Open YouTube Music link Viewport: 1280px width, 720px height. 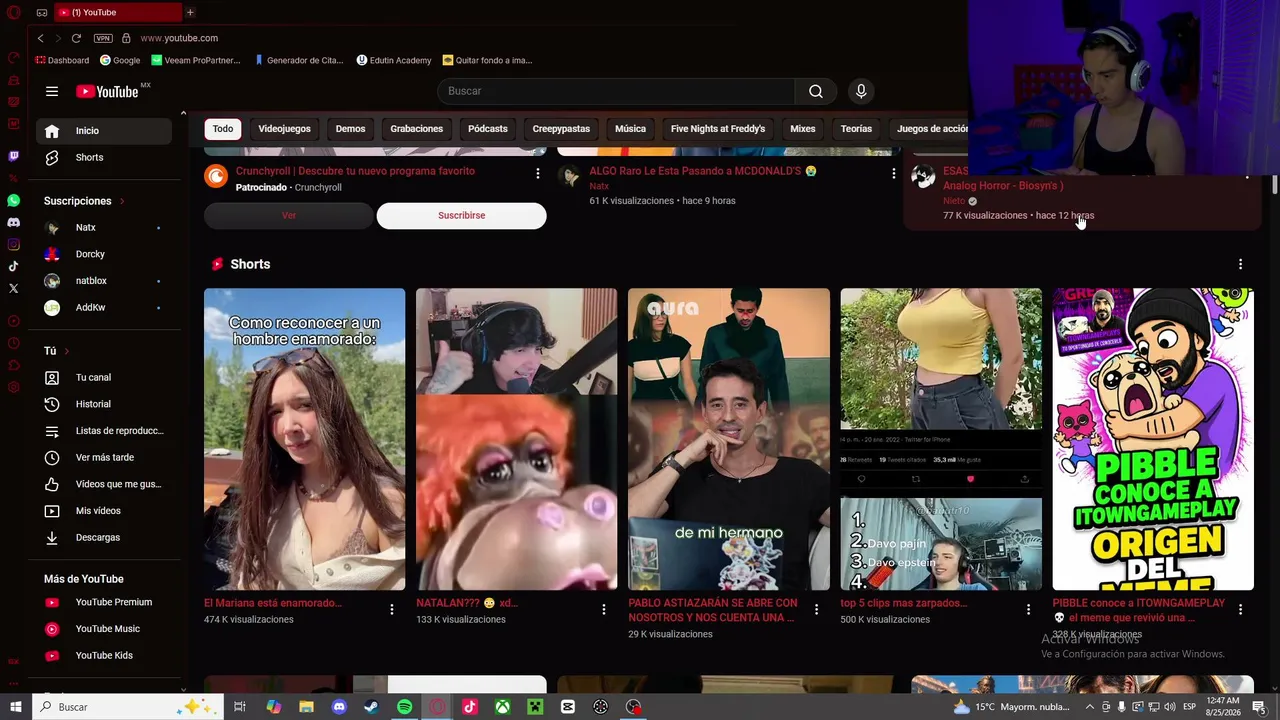coord(104,629)
